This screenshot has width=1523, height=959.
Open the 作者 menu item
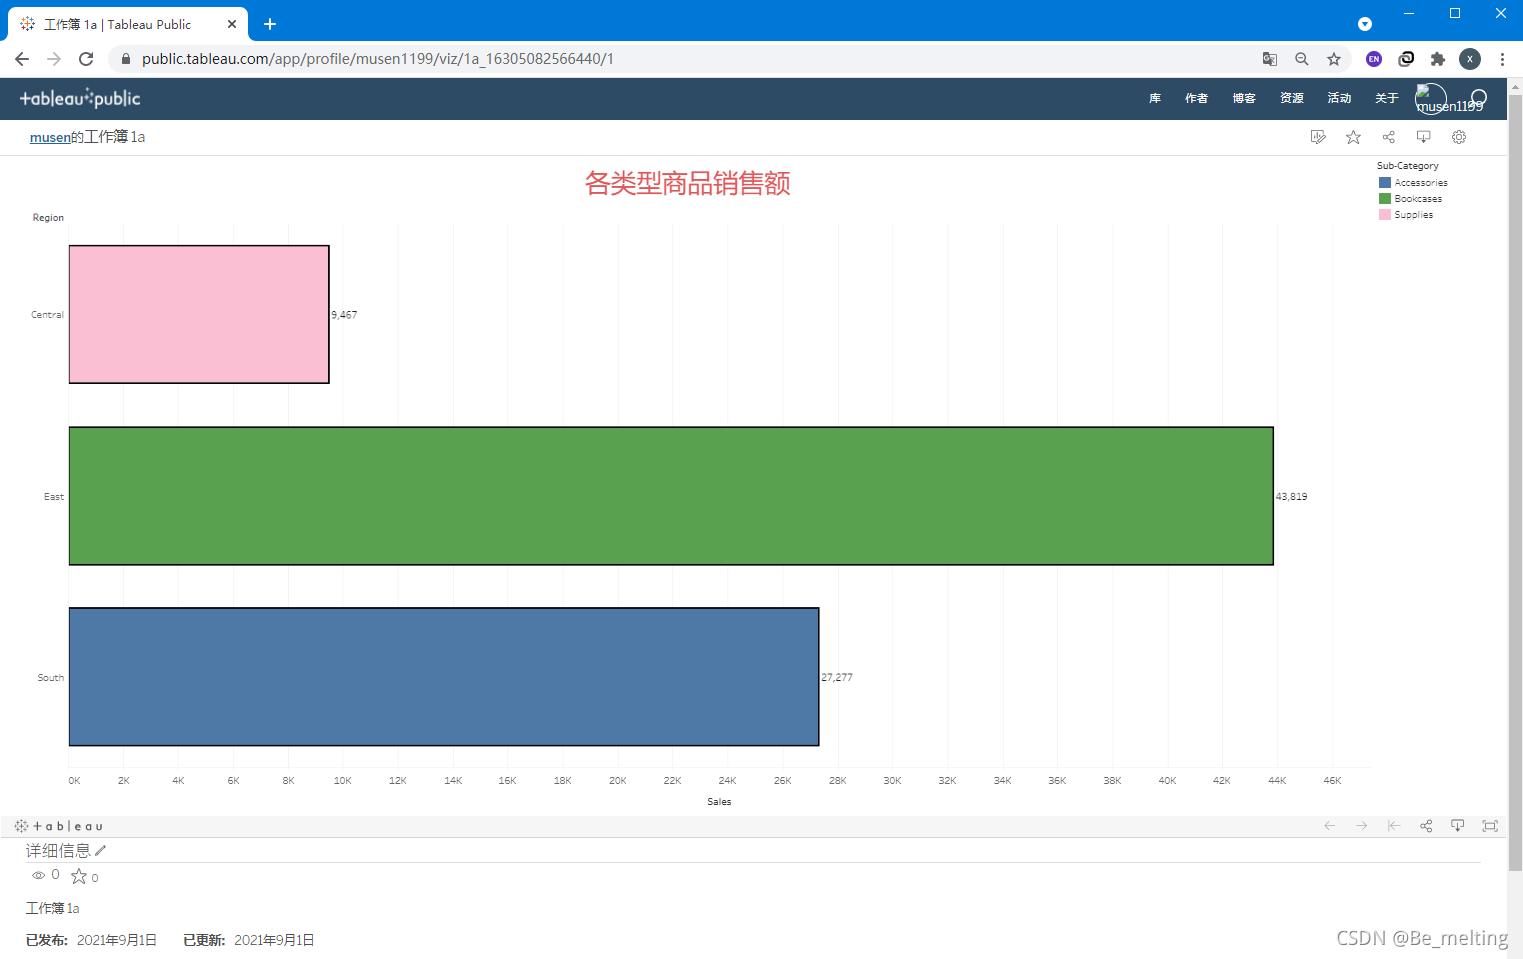pos(1196,98)
